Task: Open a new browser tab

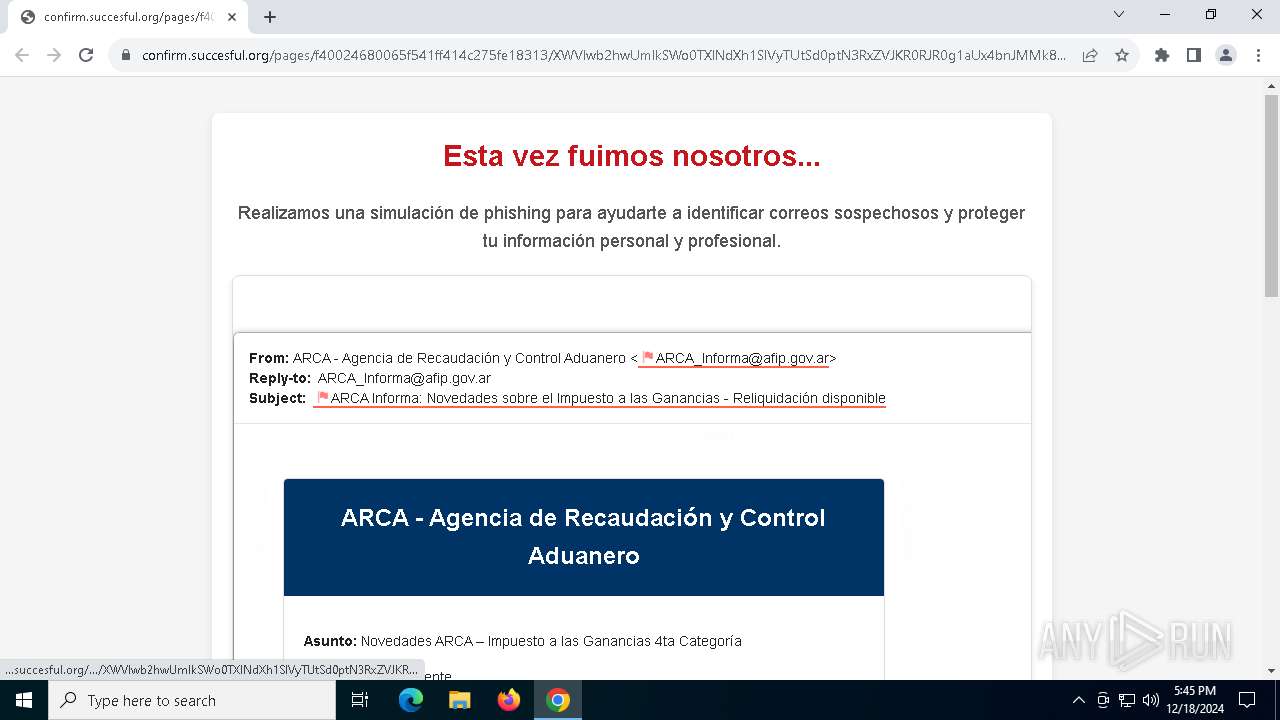Action: (270, 17)
